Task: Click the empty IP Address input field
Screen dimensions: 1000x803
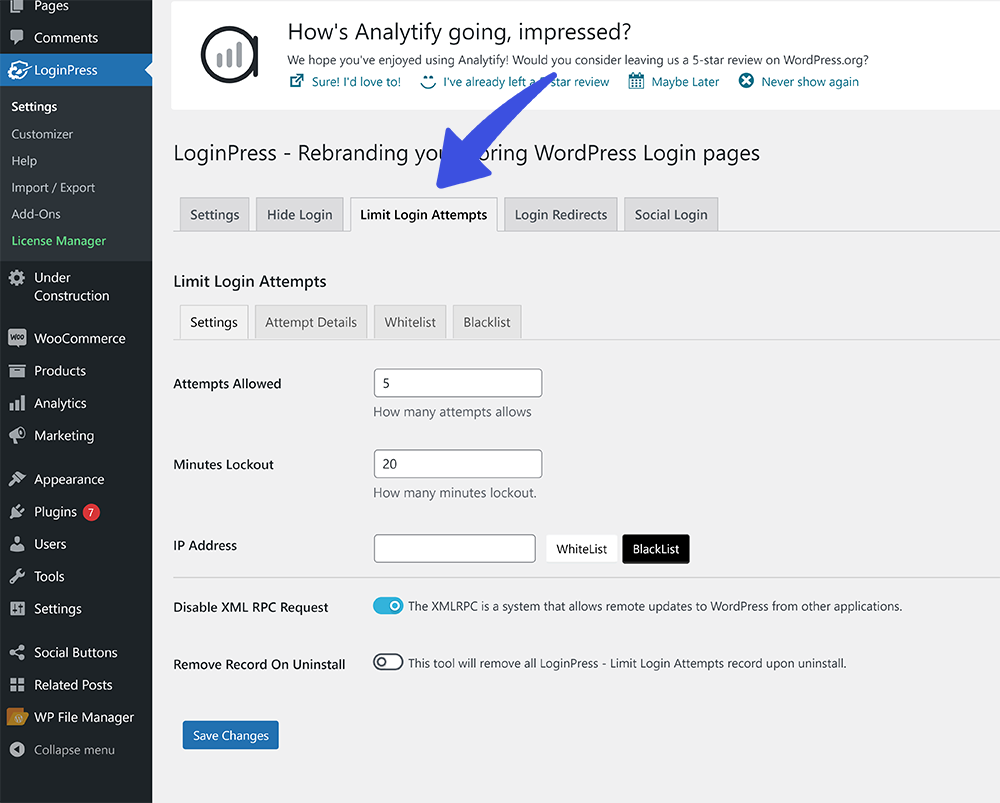Action: coord(455,548)
